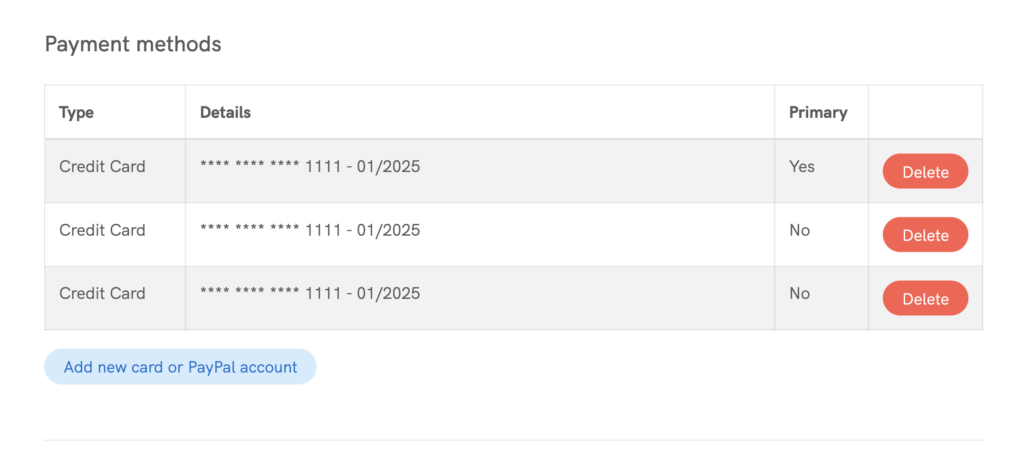Click the Details column header
The image size is (1024, 459).
click(225, 112)
